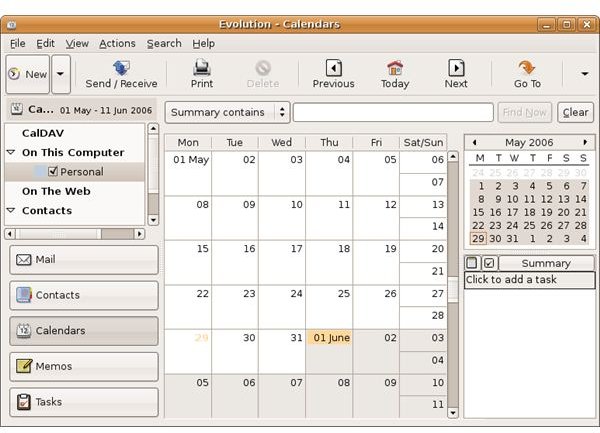This screenshot has height=433, width=600.
Task: Open the Actions menu
Action: pos(117,44)
